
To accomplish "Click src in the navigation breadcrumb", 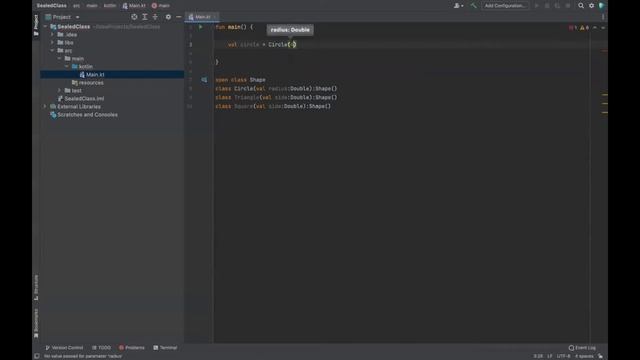I will (76, 6).
